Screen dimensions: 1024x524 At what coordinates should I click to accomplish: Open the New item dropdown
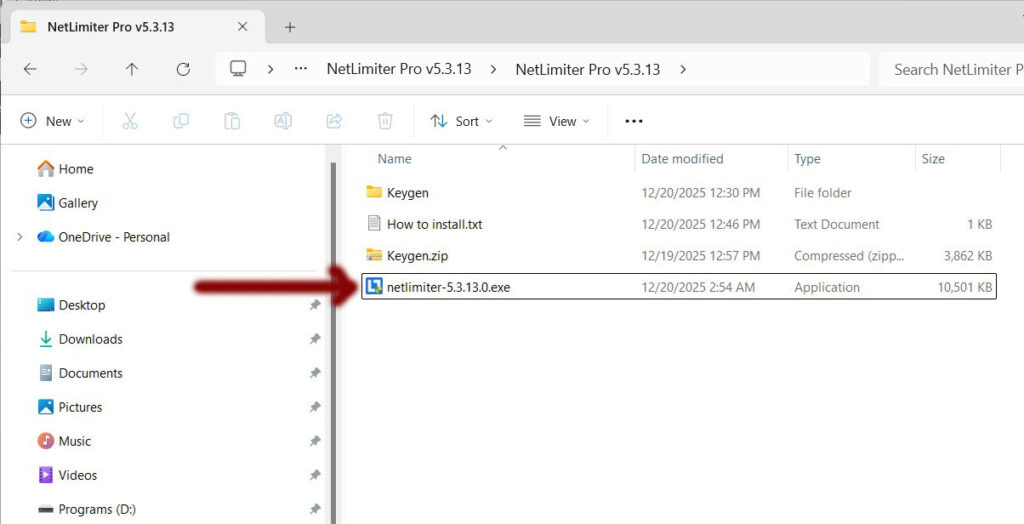click(53, 121)
